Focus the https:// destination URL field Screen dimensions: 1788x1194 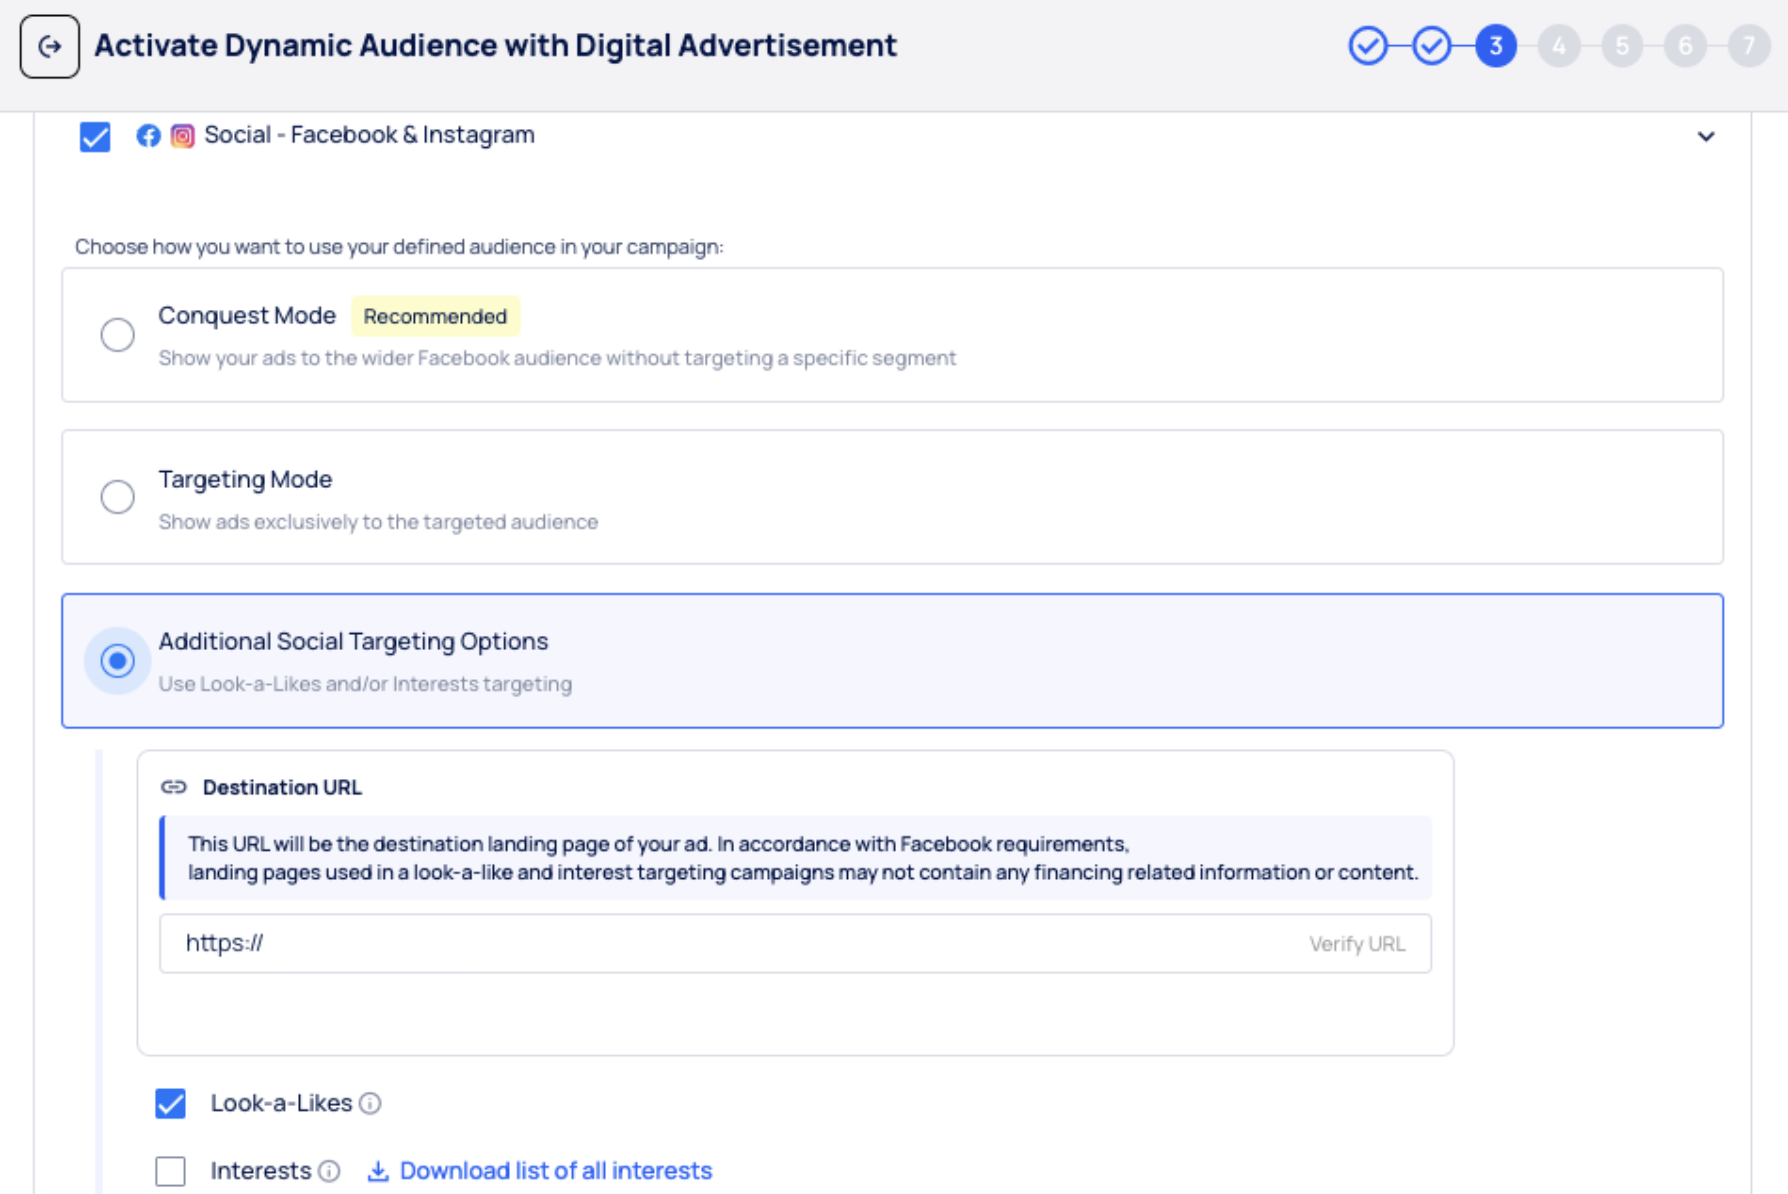pos(730,943)
